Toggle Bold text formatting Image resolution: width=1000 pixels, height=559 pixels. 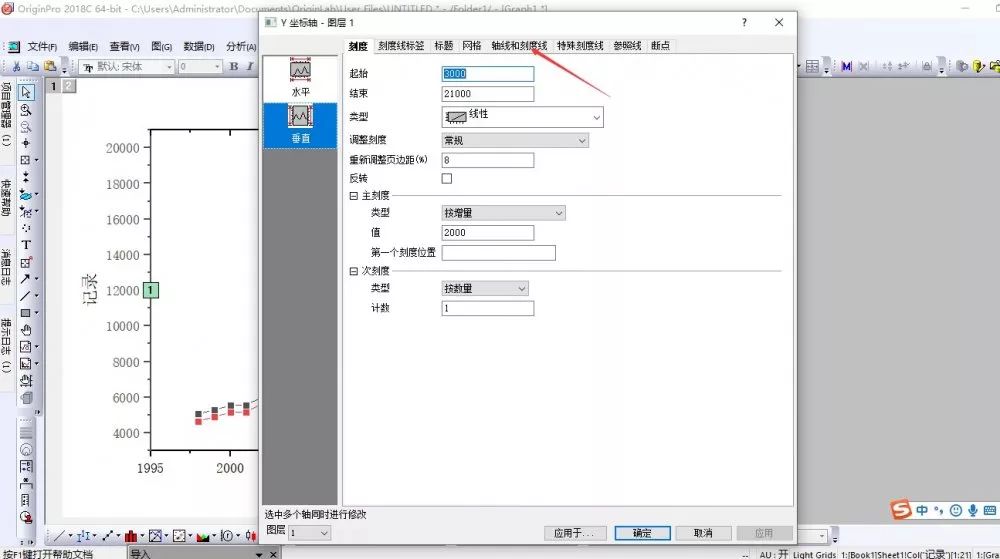(x=233, y=66)
